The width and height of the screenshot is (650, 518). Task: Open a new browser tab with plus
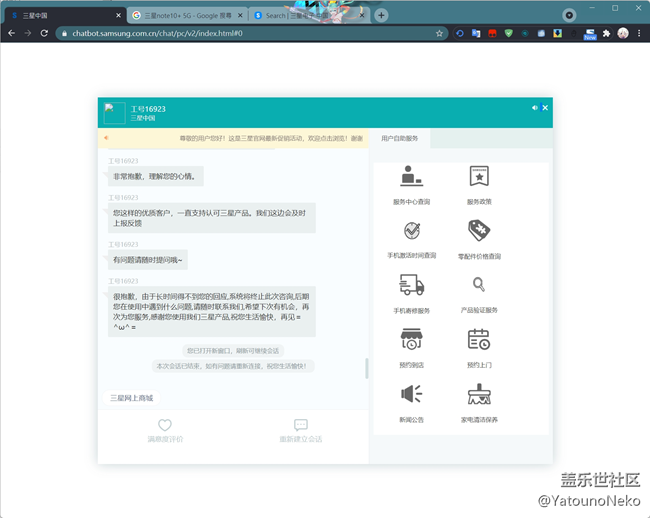pos(381,15)
